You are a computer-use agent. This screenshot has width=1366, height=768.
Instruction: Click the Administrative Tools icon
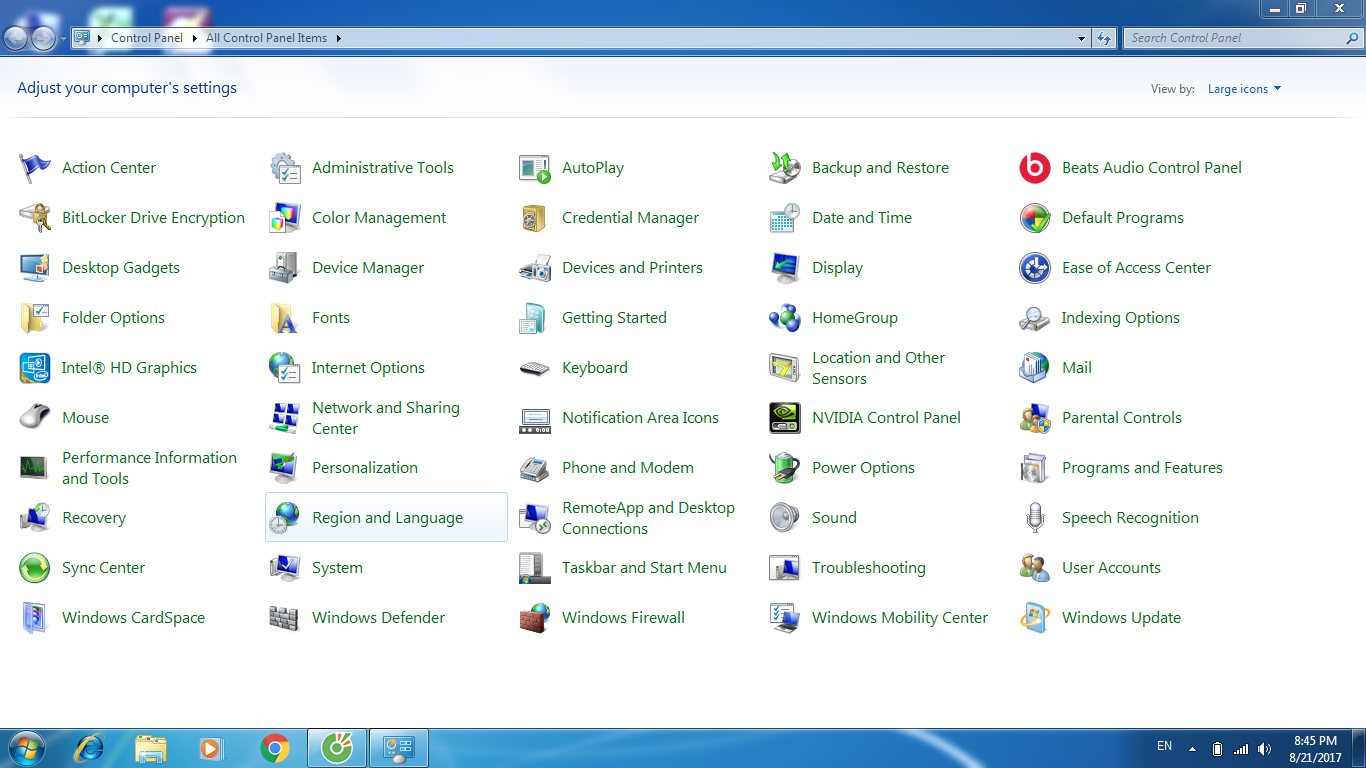pos(285,168)
